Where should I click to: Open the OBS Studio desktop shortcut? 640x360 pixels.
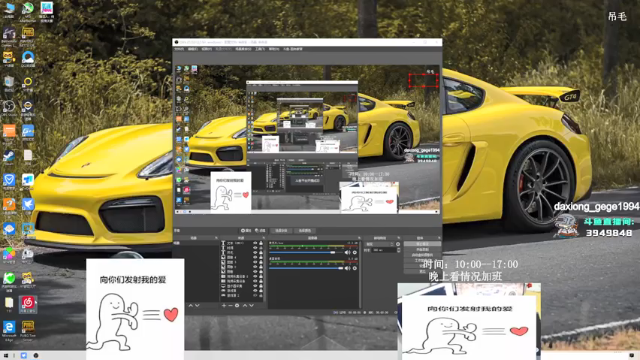[x=9, y=107]
